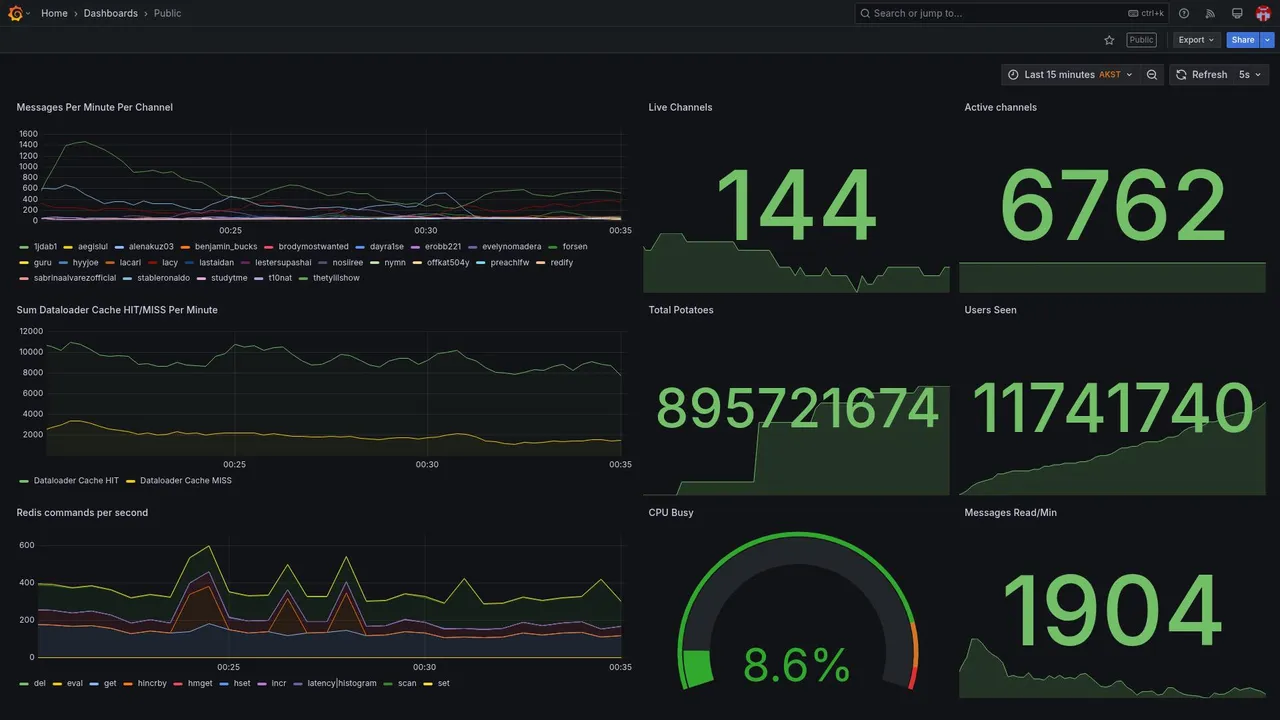The image size is (1280, 720).
Task: Click the Public badge label
Action: click(x=1141, y=40)
